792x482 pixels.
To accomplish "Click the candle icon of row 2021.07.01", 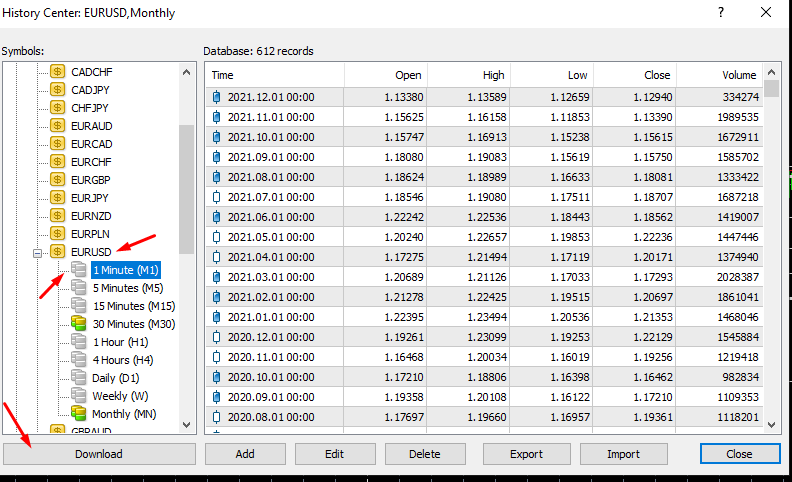I will pos(217,197).
